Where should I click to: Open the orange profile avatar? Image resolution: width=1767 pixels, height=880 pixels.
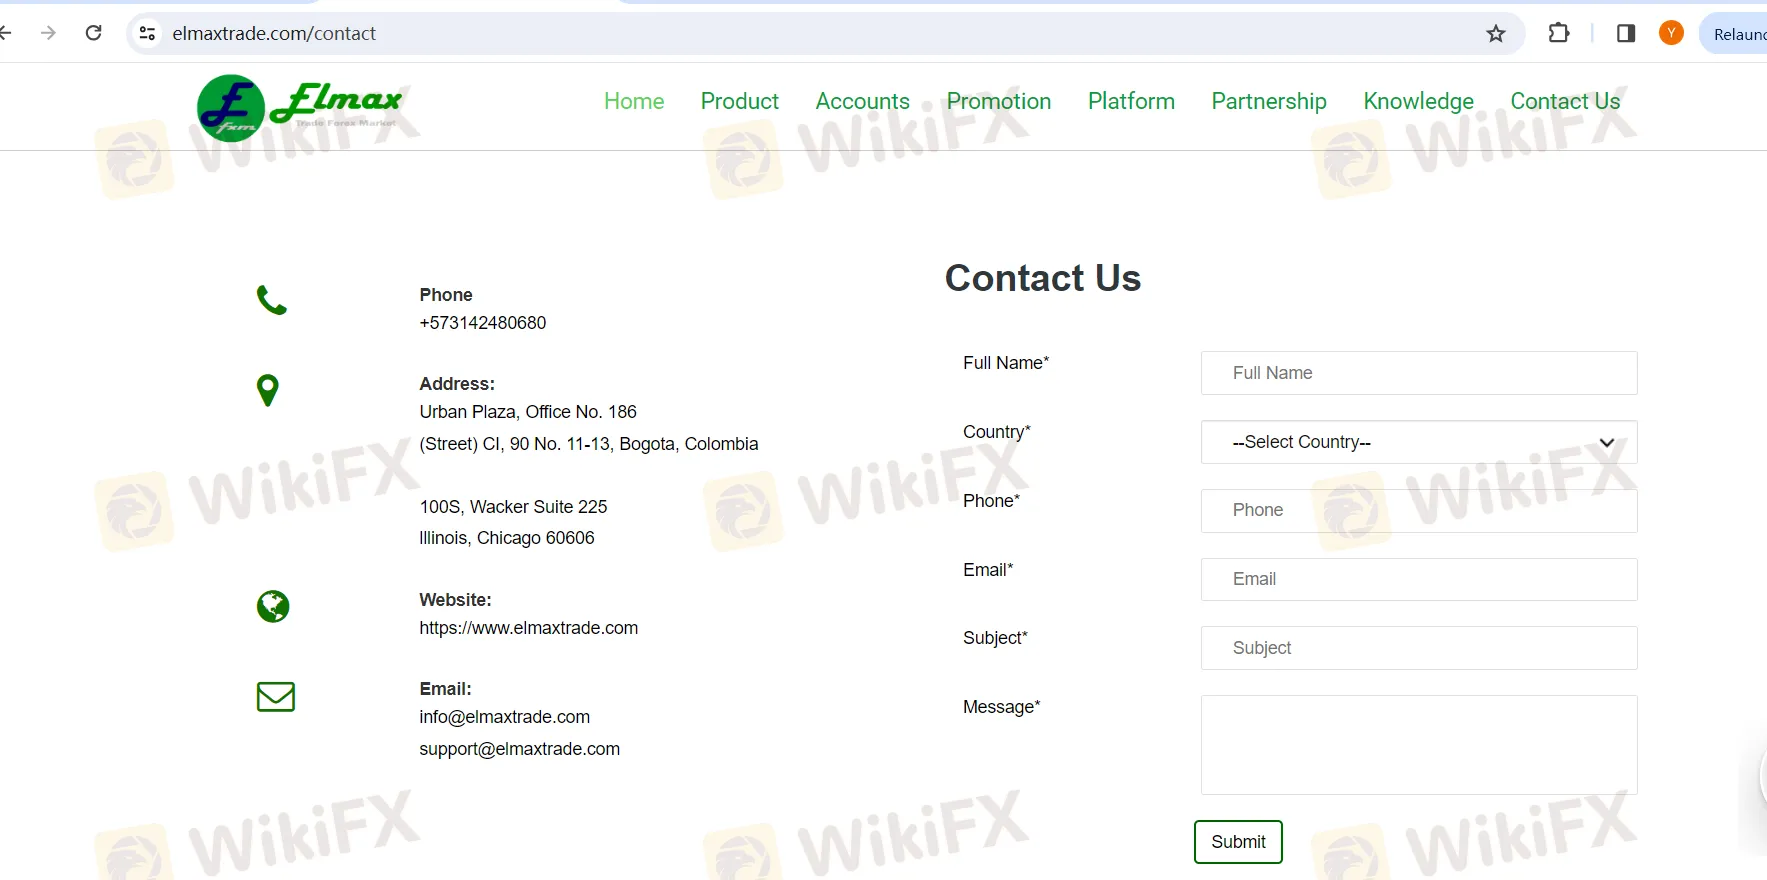click(1670, 34)
